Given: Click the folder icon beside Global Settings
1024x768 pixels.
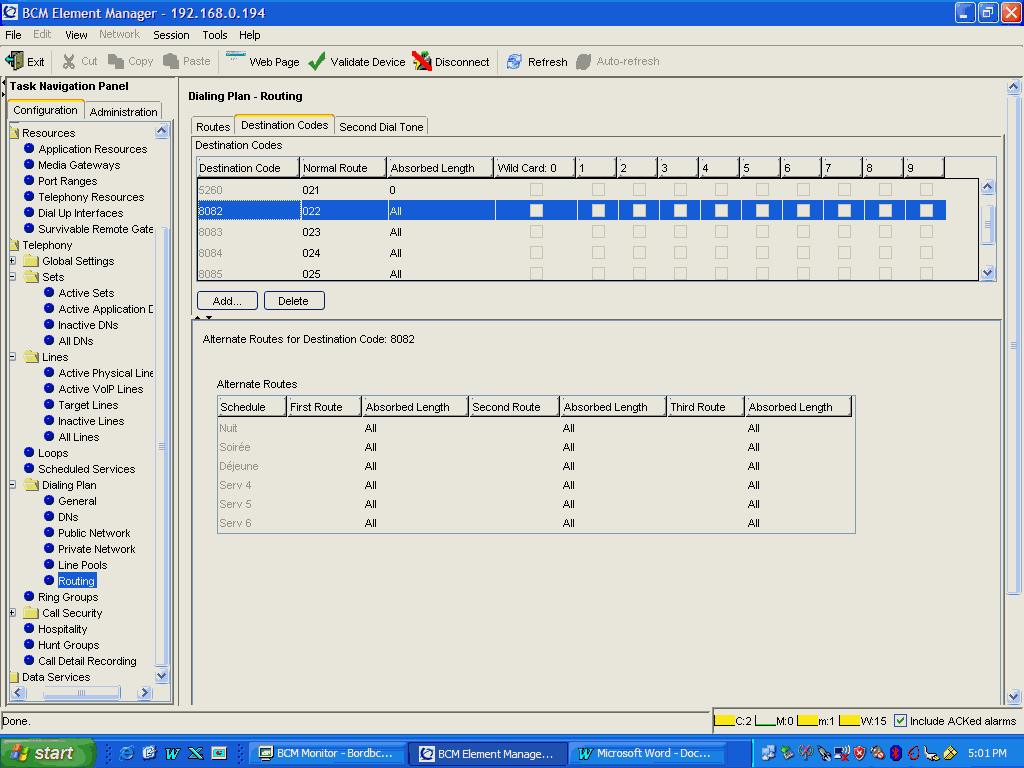Looking at the screenshot, I should pyautogui.click(x=31, y=261).
